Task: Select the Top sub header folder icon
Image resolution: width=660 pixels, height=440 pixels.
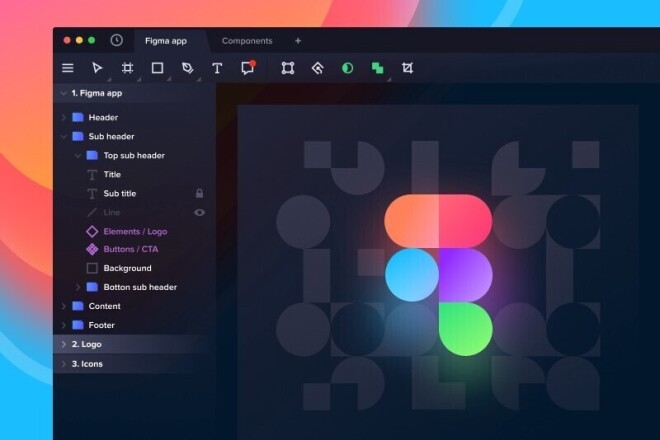Action: point(92,155)
